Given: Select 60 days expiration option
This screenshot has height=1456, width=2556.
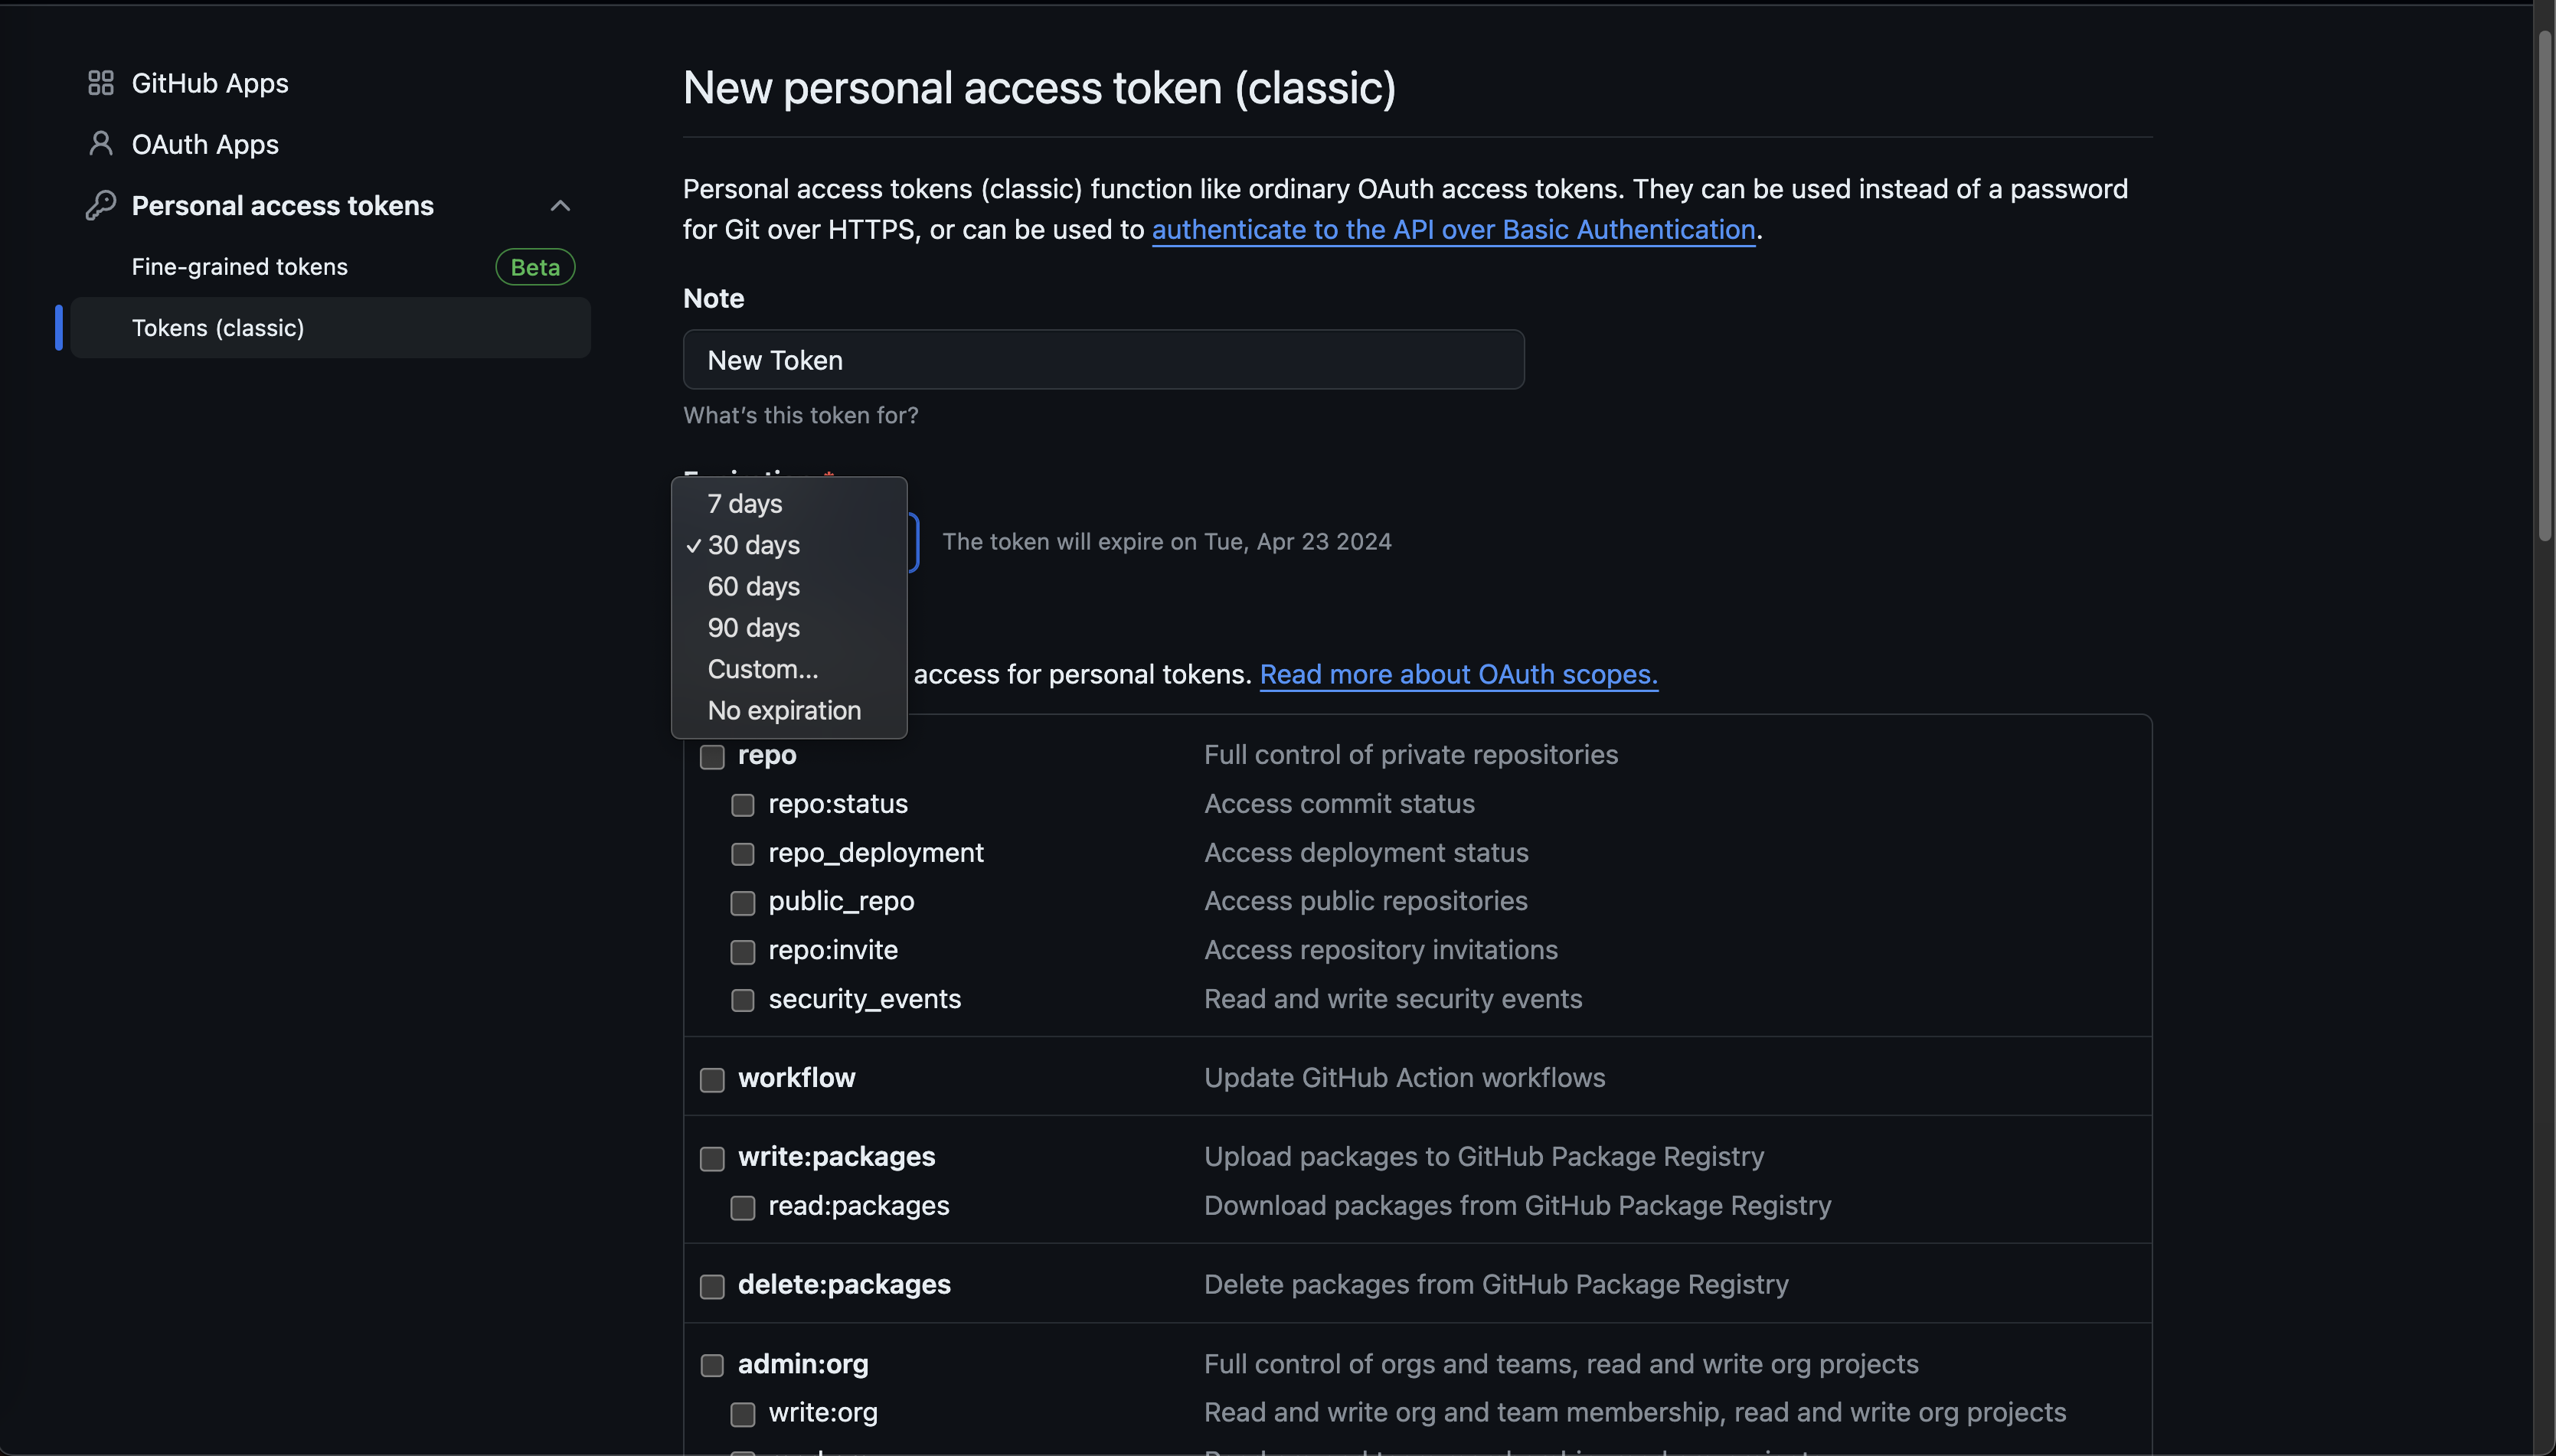Looking at the screenshot, I should point(754,587).
